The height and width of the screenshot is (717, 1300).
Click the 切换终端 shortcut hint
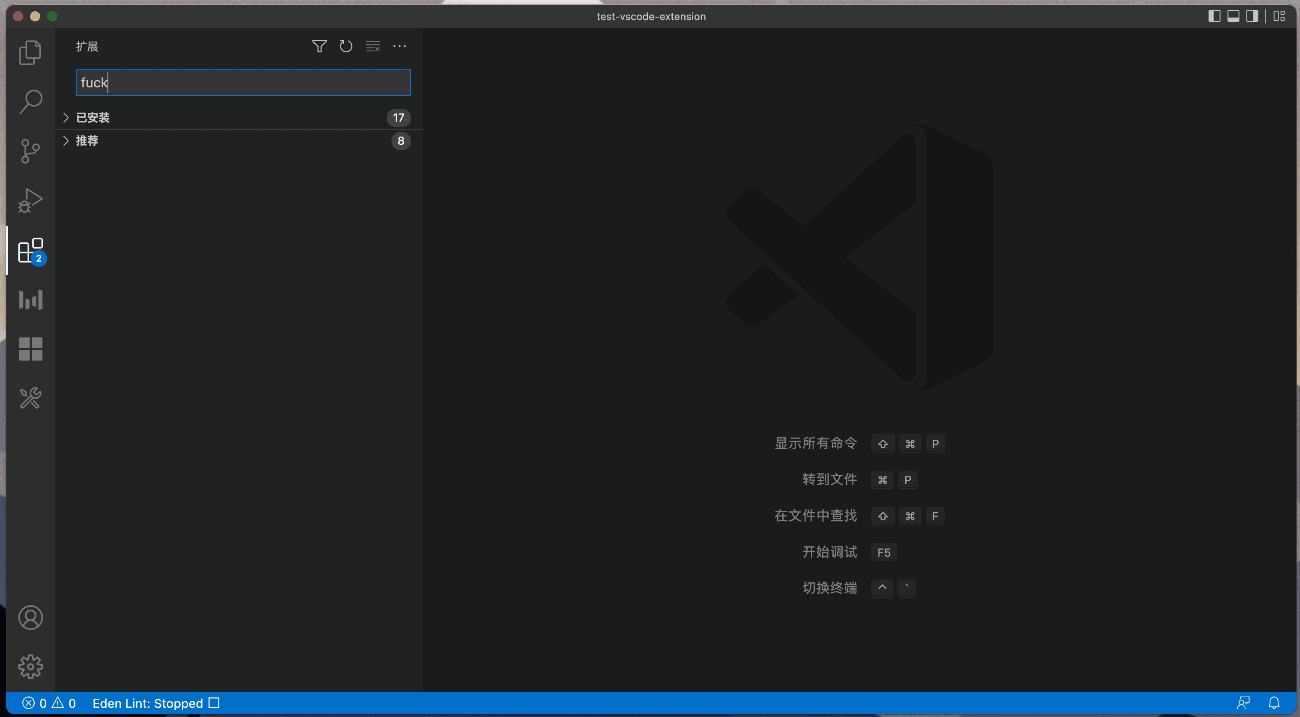tap(830, 588)
